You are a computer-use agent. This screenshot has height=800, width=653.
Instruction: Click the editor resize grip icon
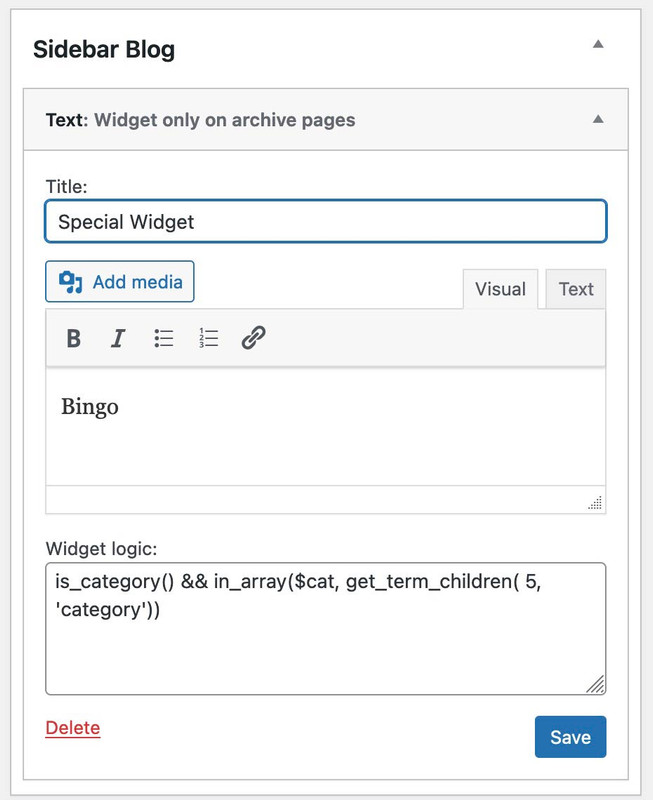coord(595,503)
